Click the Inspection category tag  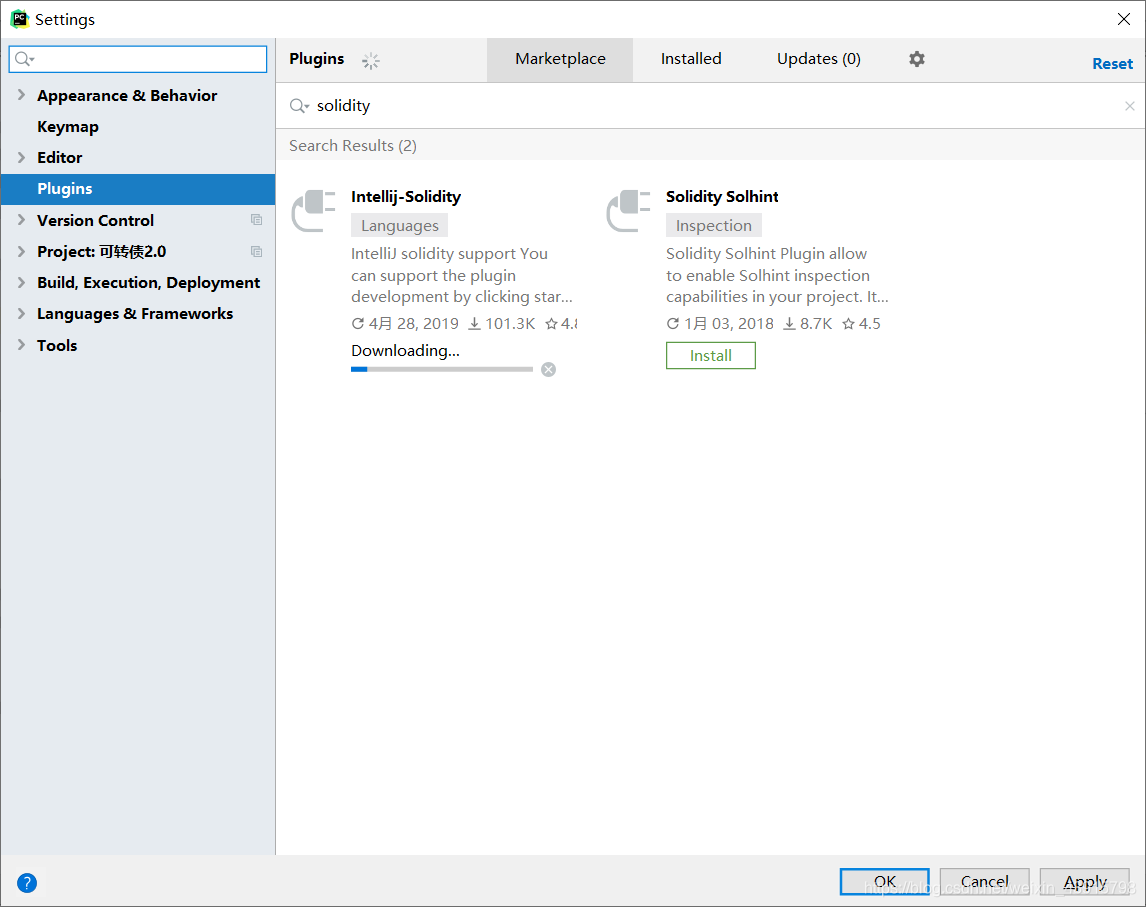pos(713,226)
